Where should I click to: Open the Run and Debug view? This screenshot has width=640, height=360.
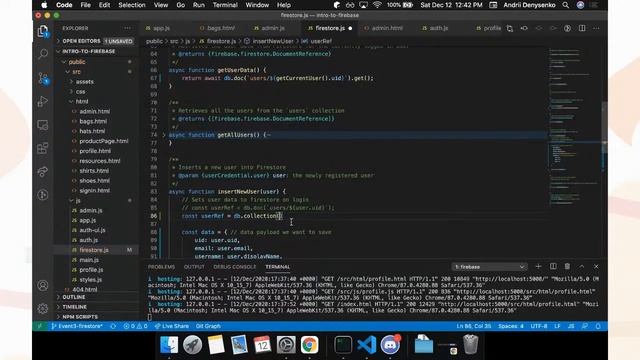[x=43, y=101]
